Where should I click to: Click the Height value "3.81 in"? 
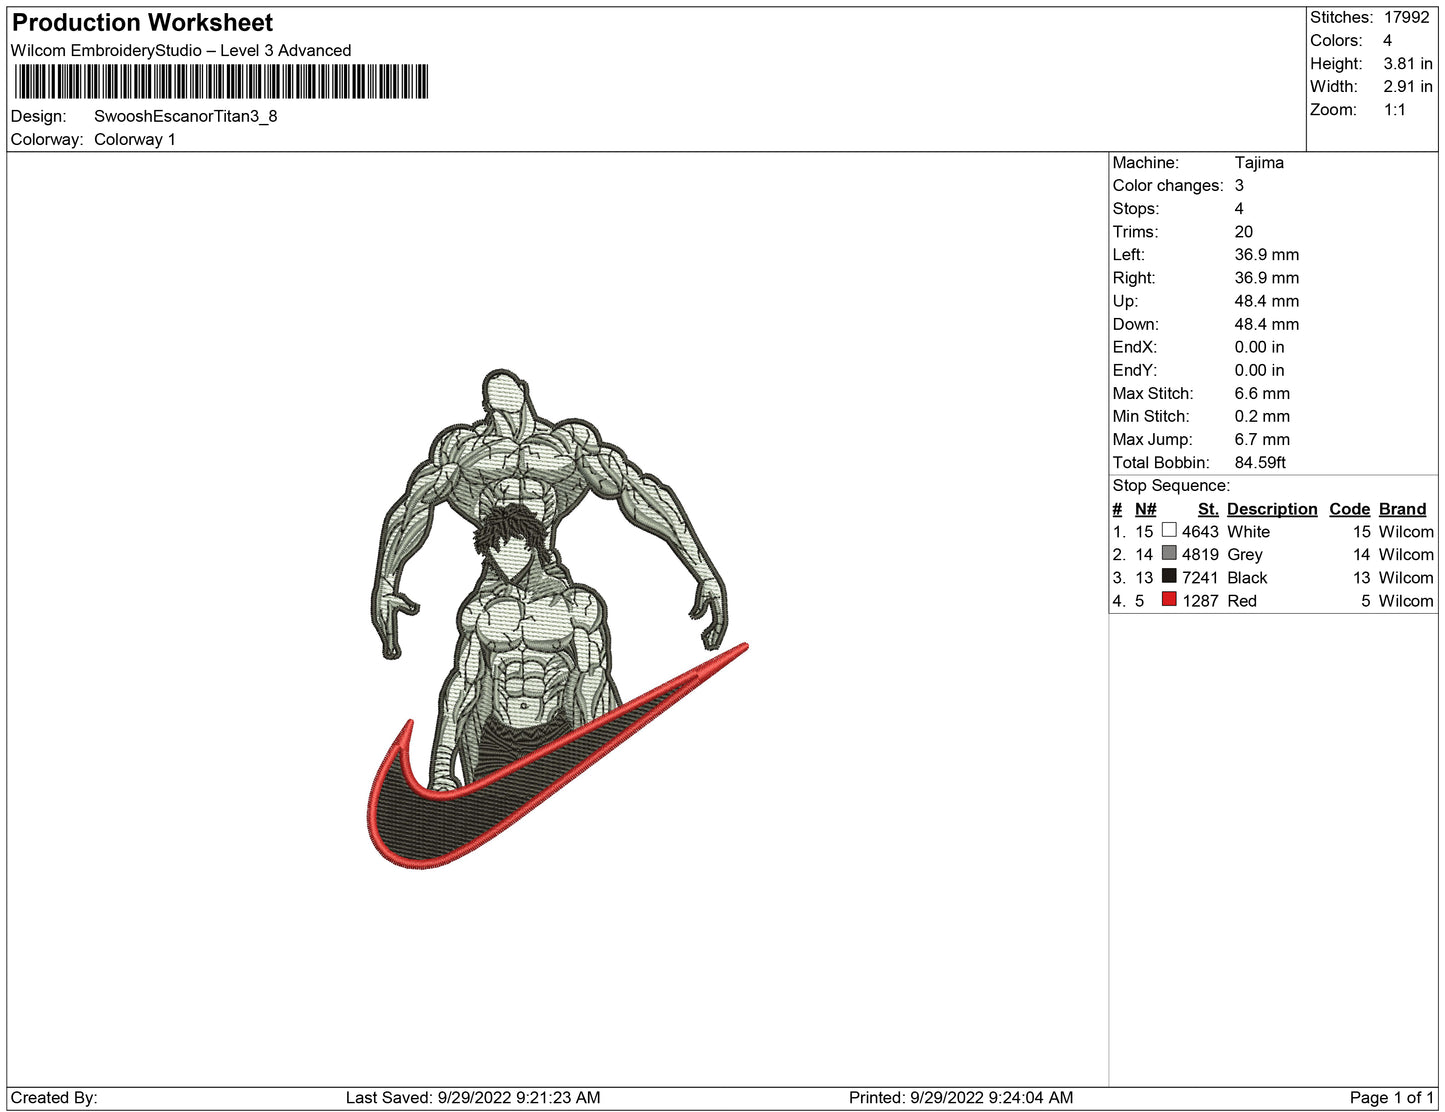(1408, 63)
